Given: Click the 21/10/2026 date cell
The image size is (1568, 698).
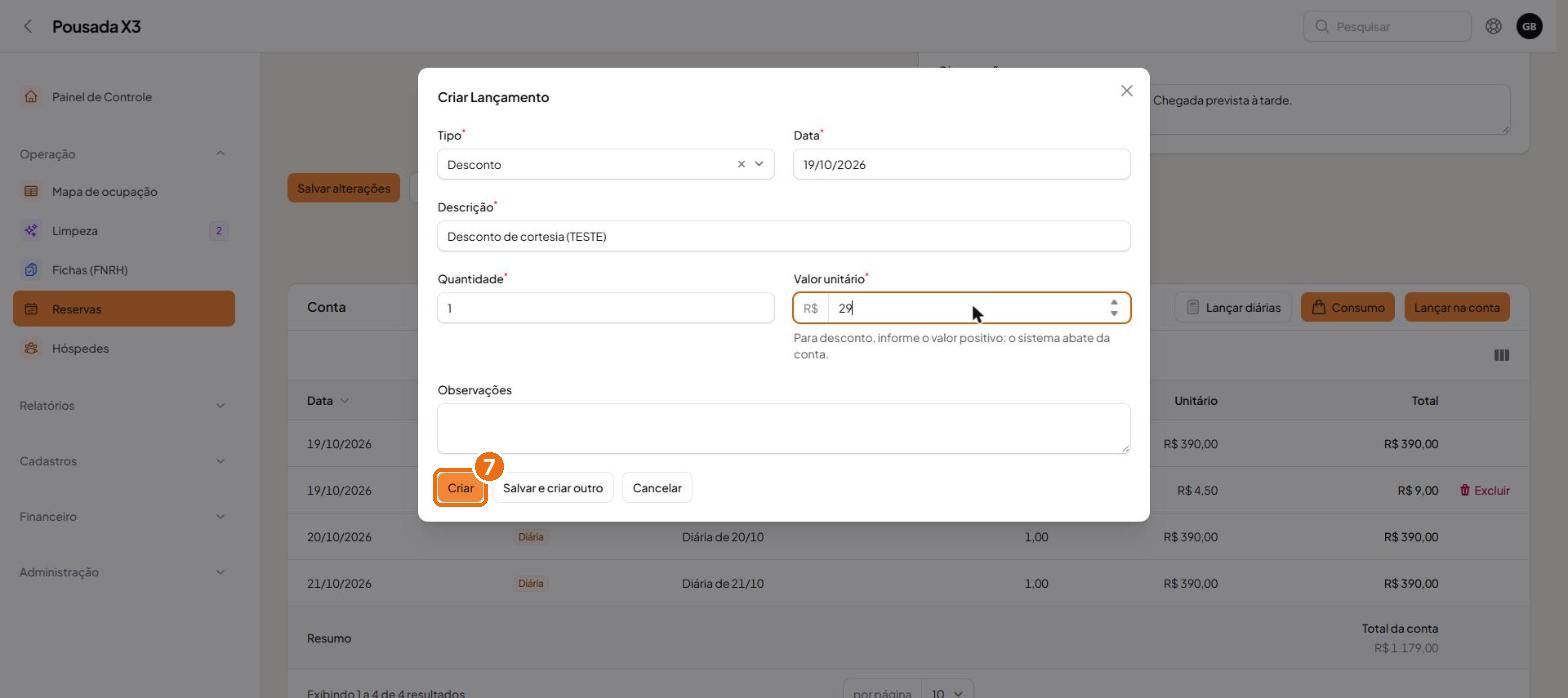Looking at the screenshot, I should pos(339,584).
